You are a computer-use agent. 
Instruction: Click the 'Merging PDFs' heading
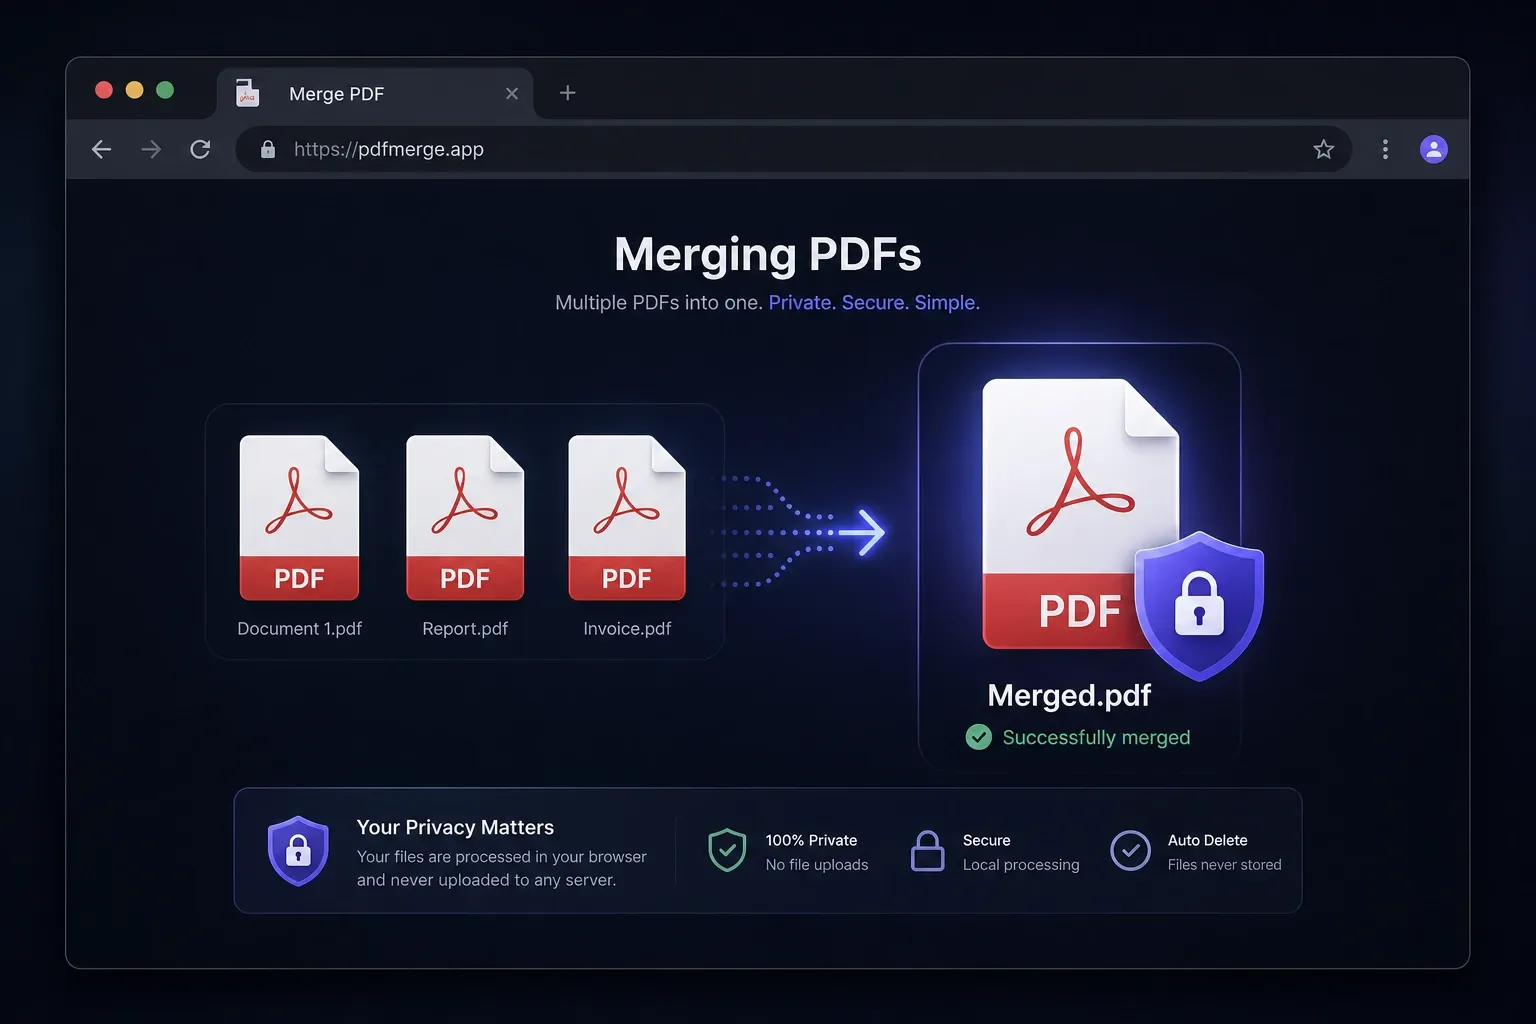(768, 254)
